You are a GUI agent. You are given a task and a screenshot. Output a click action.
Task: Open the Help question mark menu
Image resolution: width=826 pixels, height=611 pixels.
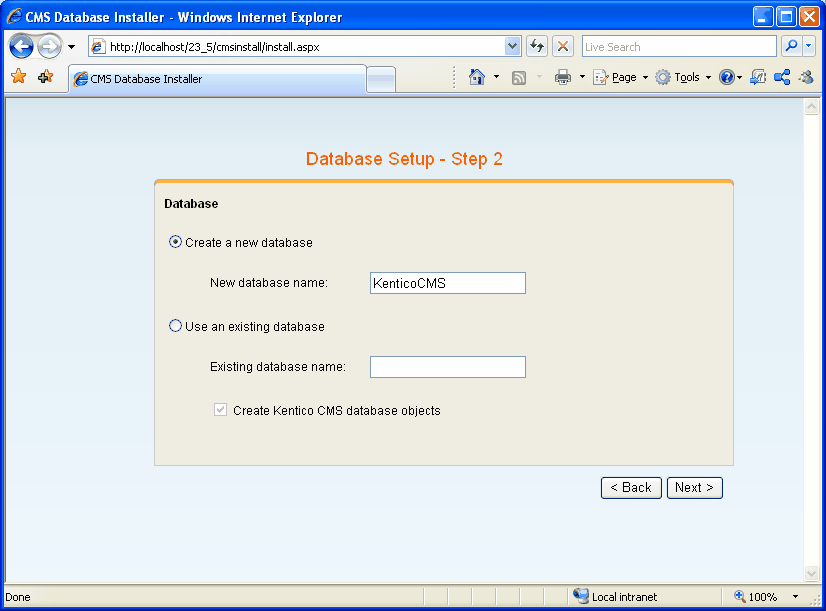(x=730, y=77)
